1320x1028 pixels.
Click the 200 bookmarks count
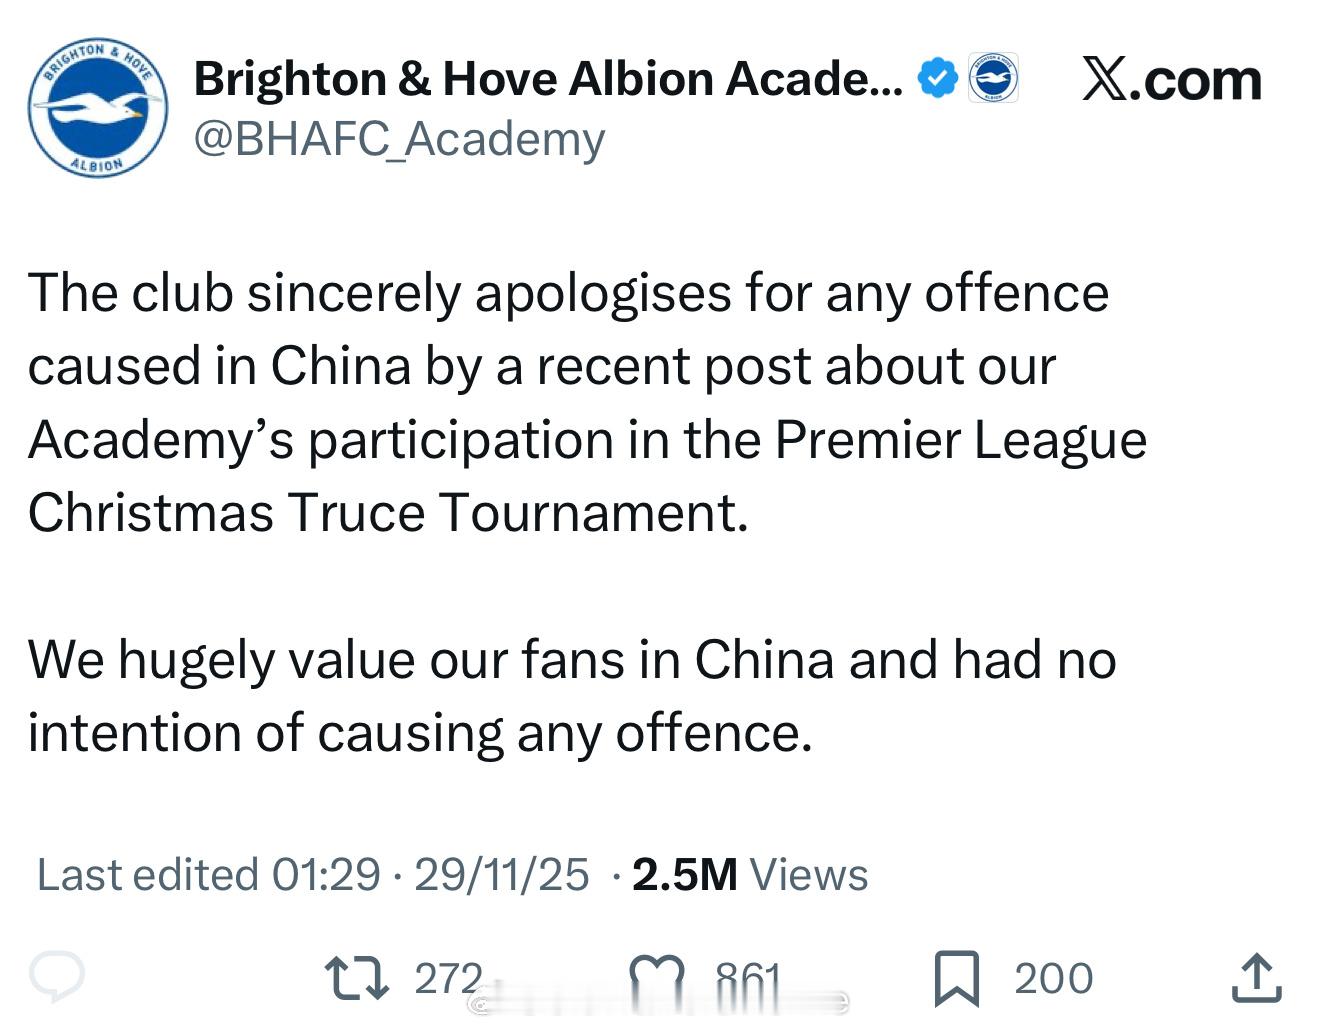click(1053, 978)
